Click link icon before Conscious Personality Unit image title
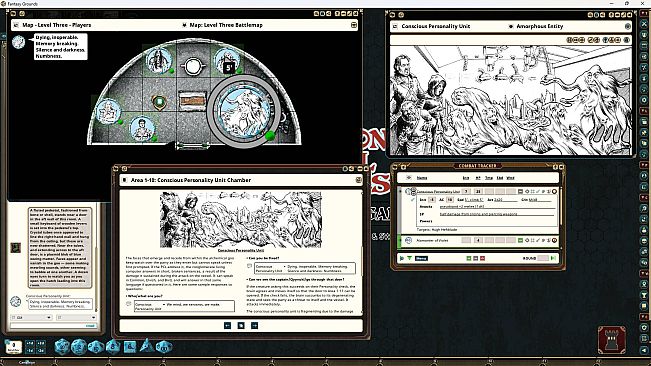Viewport: 651px width, 366px height. 395,26
